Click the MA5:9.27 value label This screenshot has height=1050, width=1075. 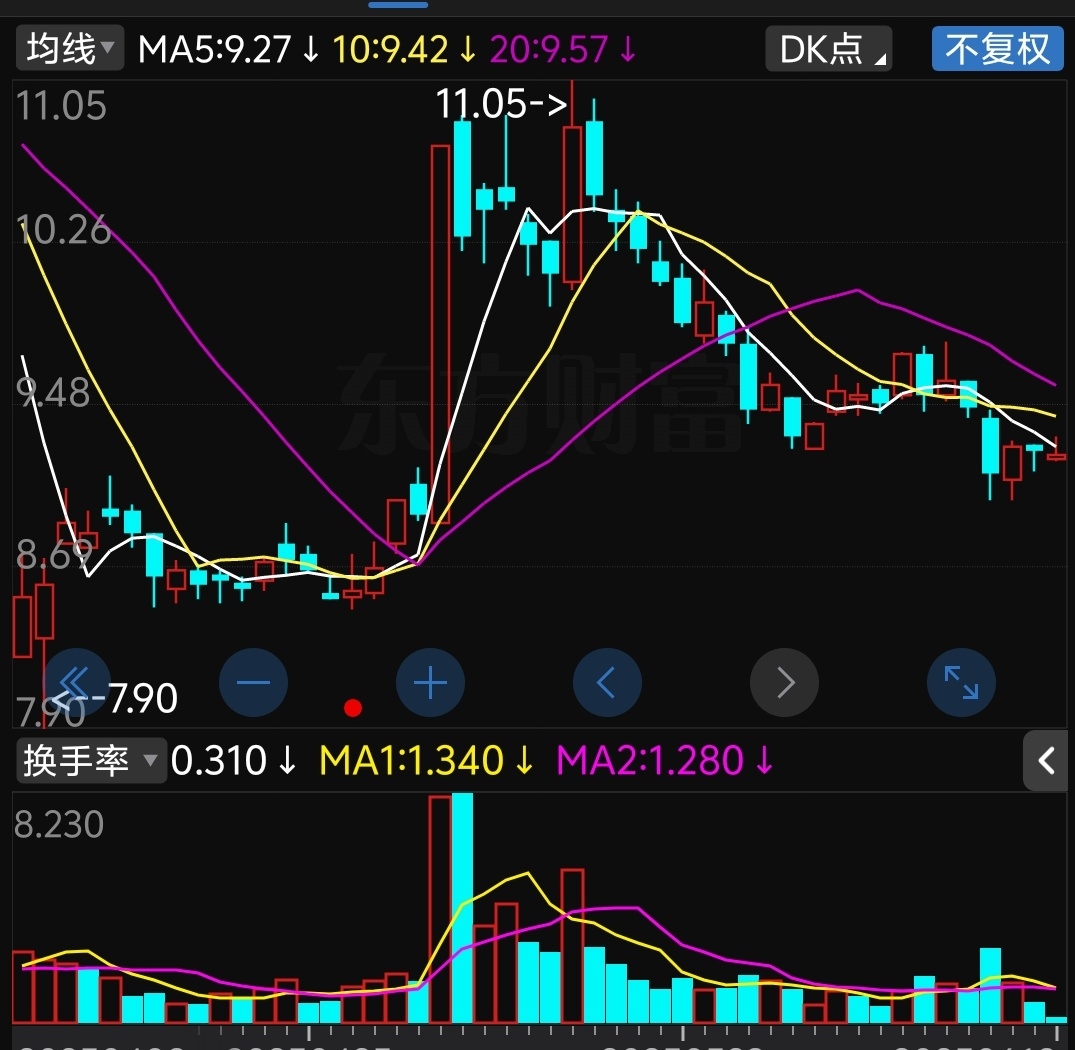214,49
